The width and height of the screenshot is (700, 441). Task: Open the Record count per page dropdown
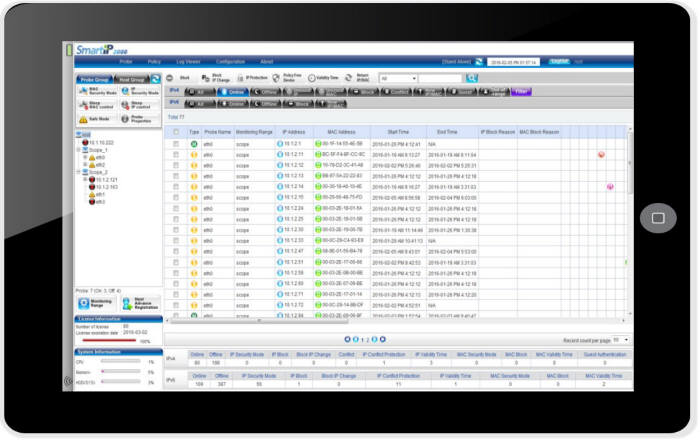621,340
